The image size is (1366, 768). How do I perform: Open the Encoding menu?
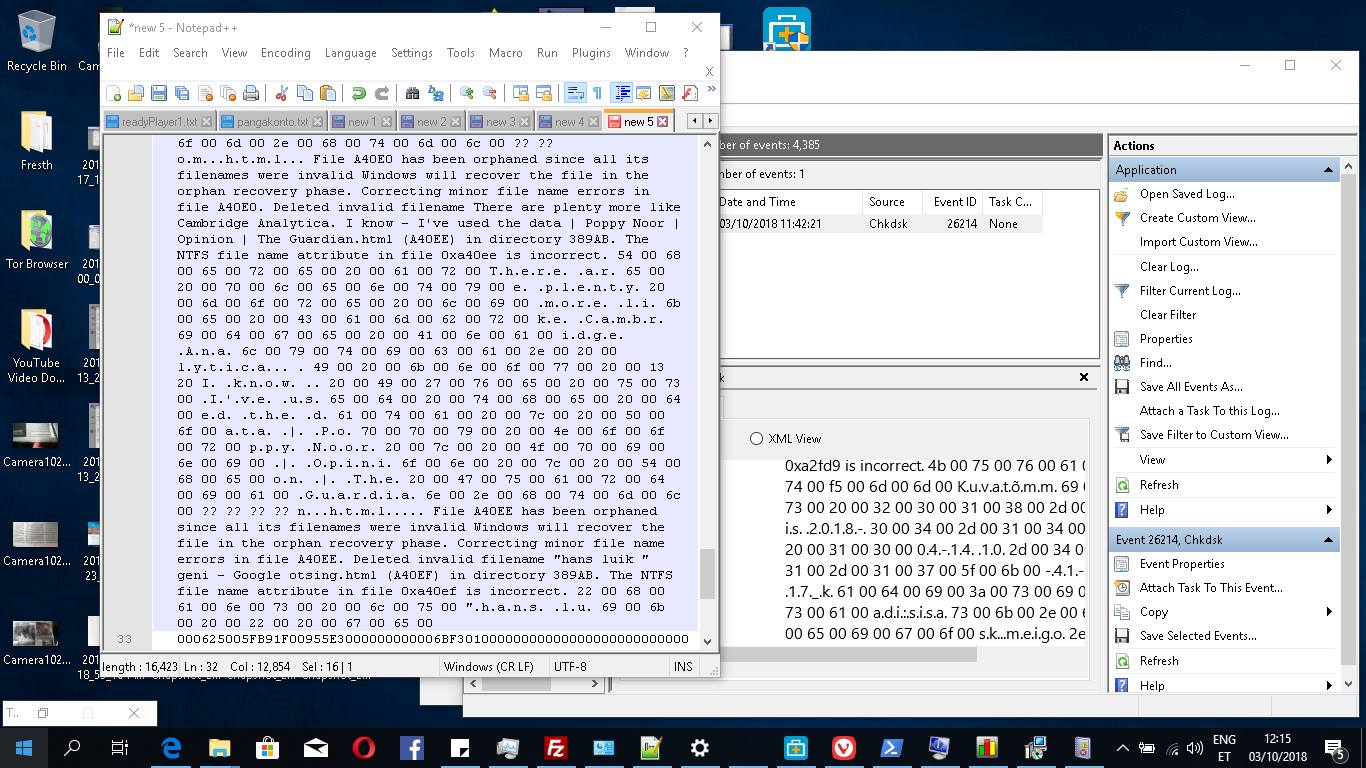285,53
